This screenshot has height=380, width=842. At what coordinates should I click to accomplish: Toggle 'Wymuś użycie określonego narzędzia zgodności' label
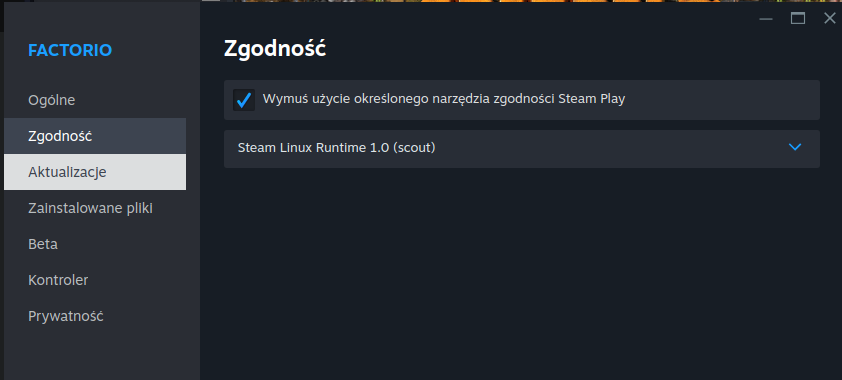click(x=444, y=99)
